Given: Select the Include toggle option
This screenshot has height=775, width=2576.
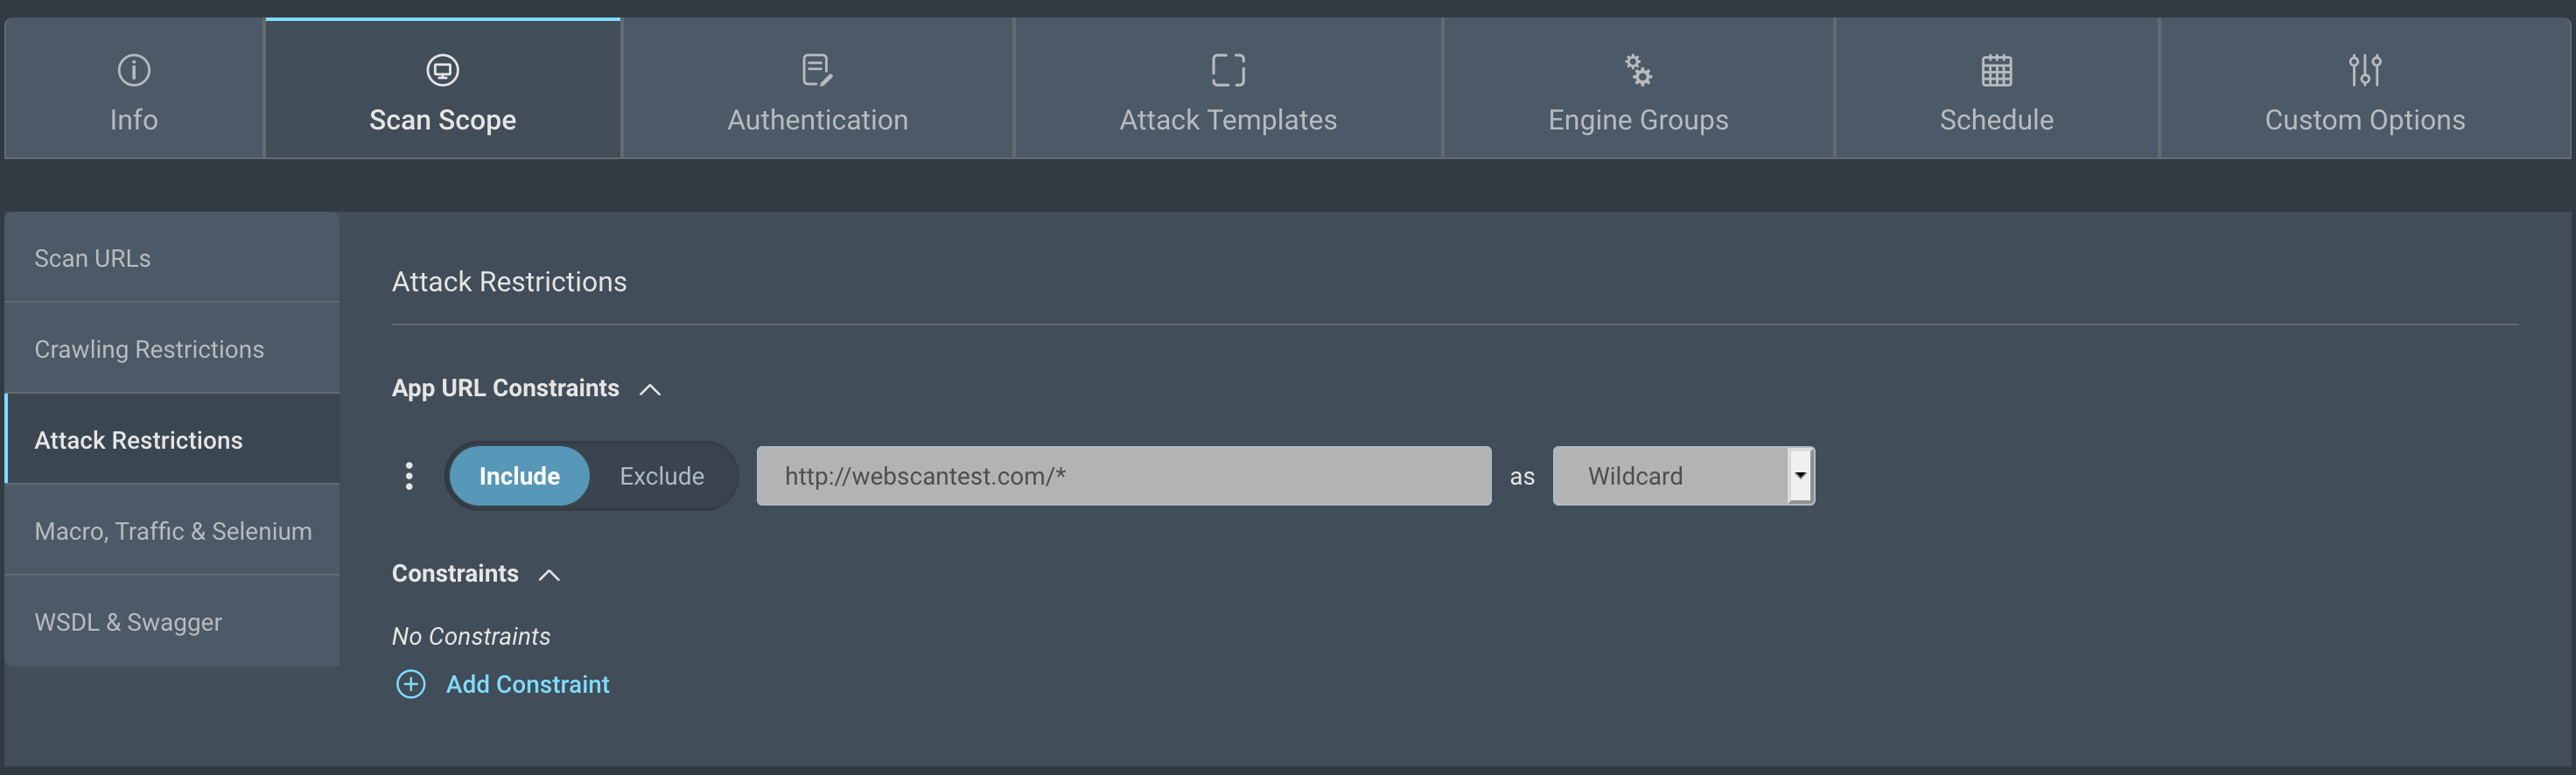Looking at the screenshot, I should pyautogui.click(x=519, y=476).
